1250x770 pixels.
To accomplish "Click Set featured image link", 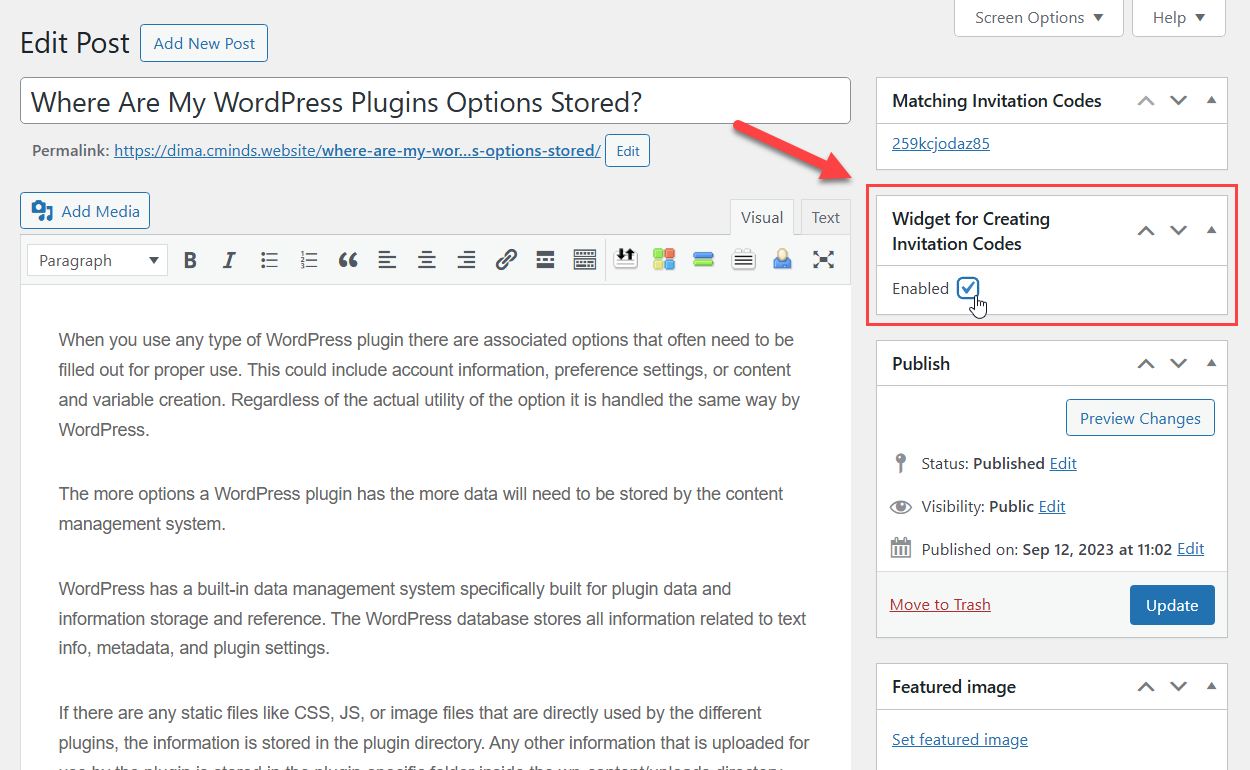I will coord(960,739).
